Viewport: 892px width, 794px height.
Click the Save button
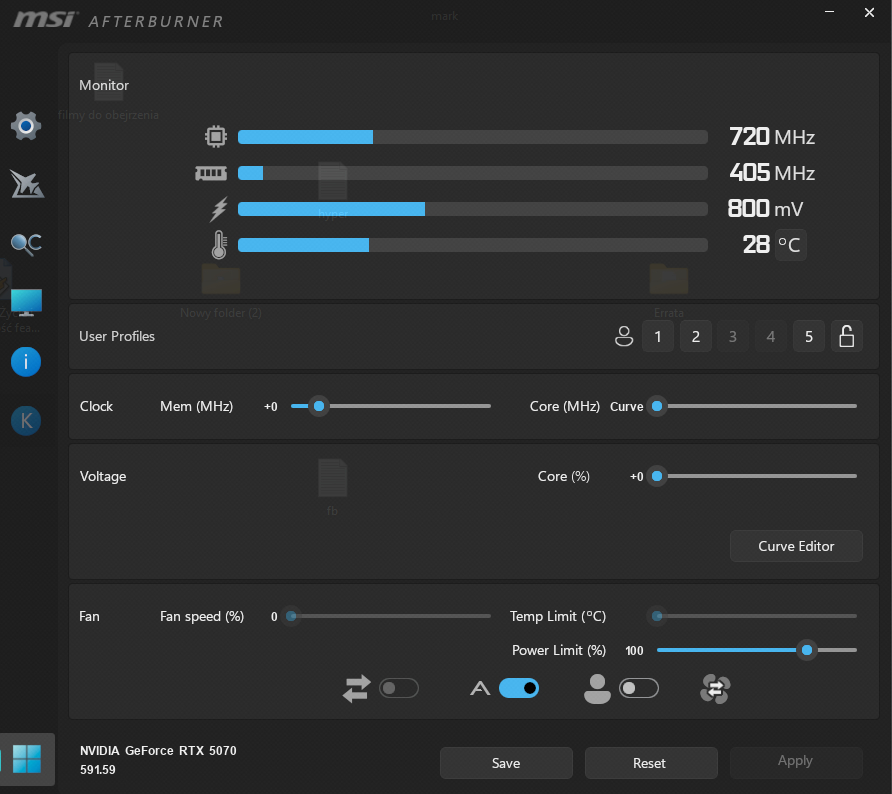pos(506,763)
